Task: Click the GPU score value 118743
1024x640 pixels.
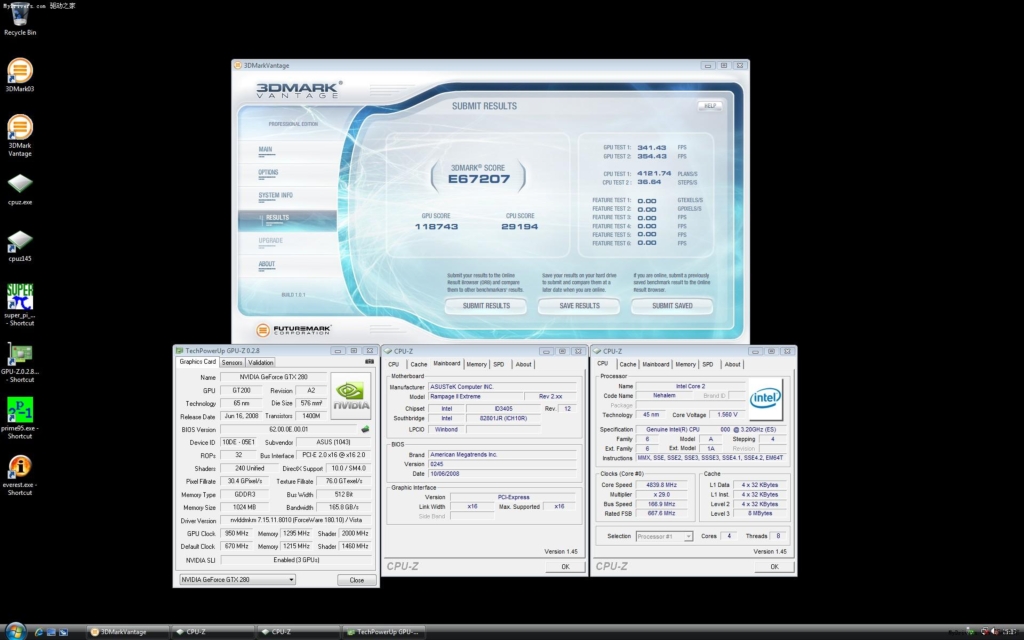Action: (436, 227)
